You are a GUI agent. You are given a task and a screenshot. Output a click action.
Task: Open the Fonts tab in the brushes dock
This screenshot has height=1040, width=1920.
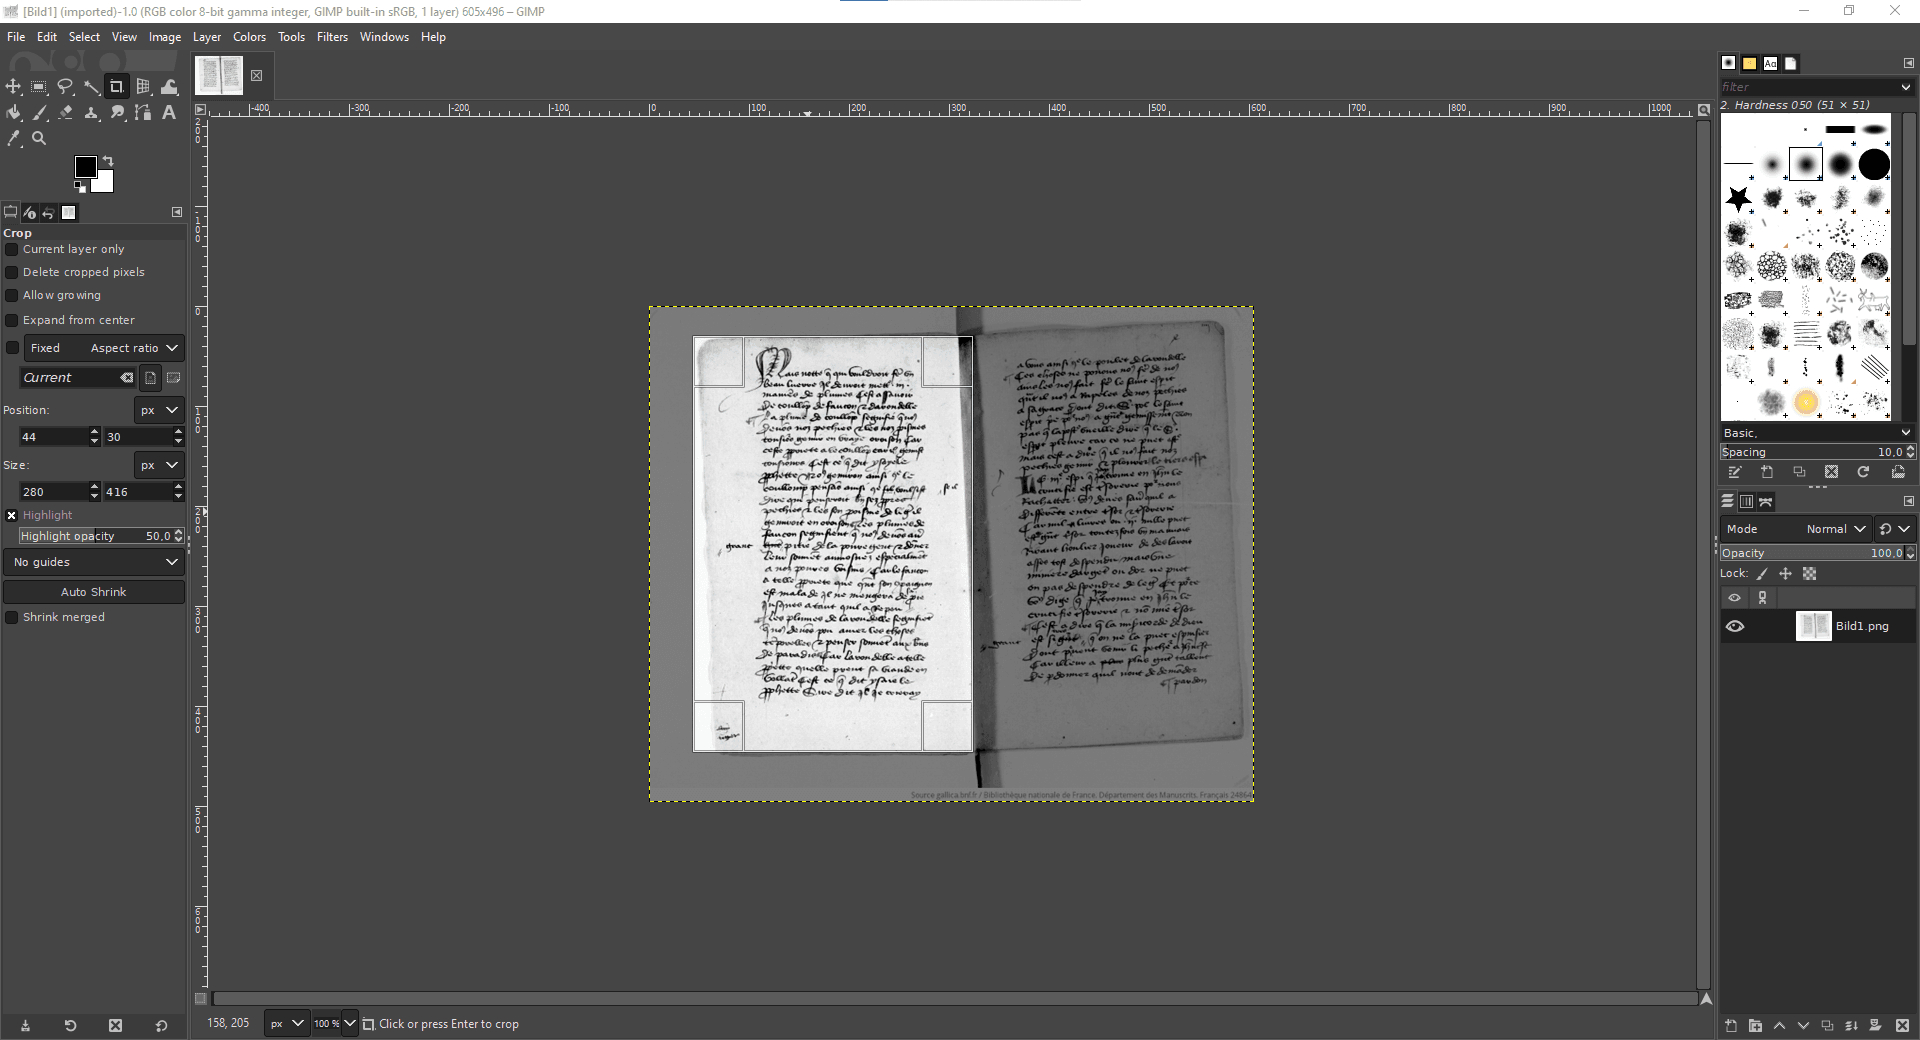[1771, 63]
